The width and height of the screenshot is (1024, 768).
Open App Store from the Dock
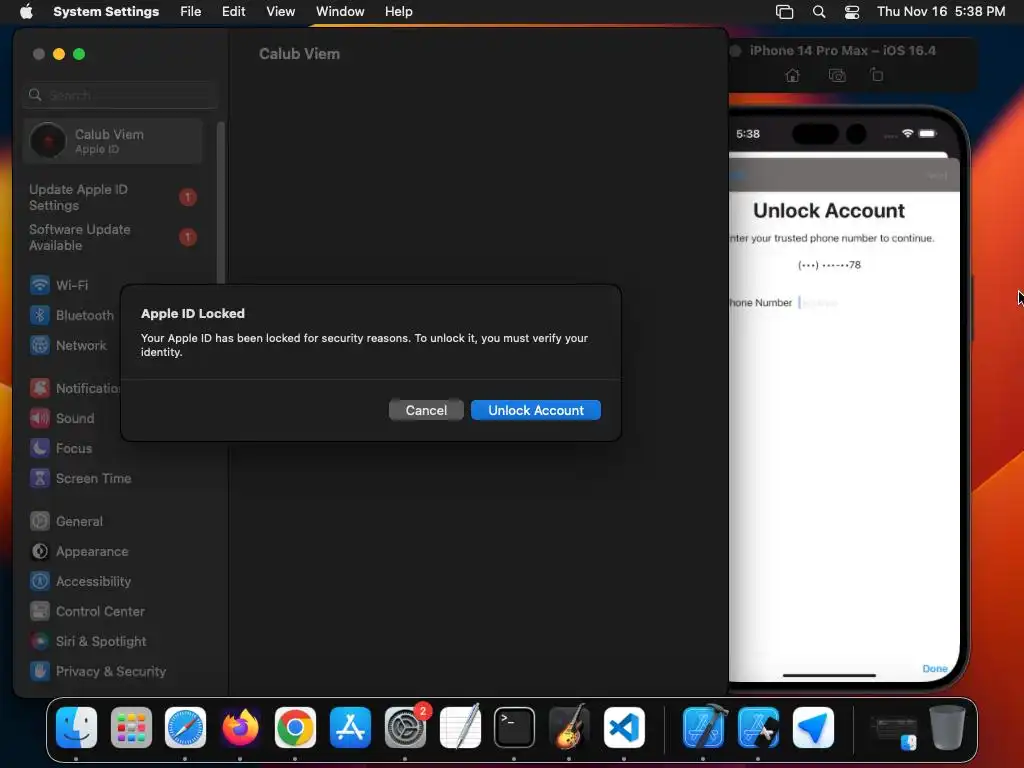351,728
